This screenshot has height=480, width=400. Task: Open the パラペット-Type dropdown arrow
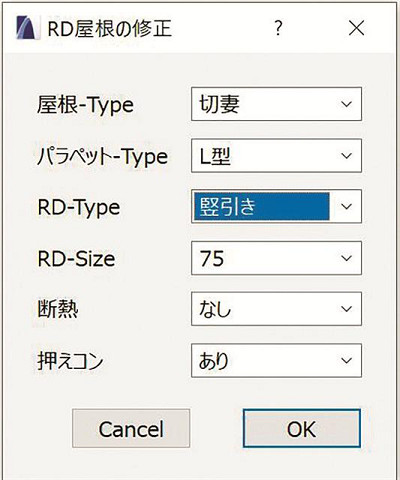347,156
